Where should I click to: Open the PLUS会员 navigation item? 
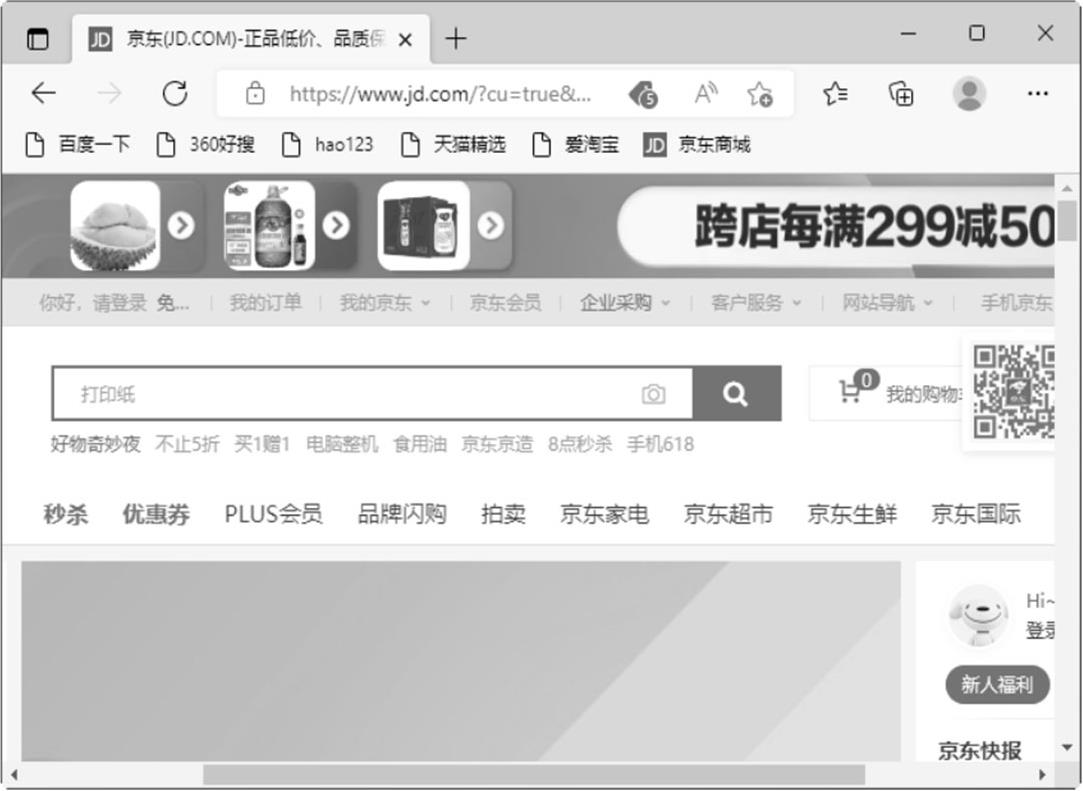(x=274, y=514)
